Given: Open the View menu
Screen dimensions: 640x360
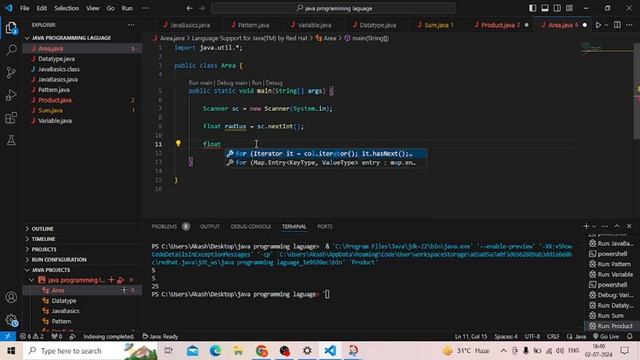Looking at the screenshot, I should click(x=93, y=8).
